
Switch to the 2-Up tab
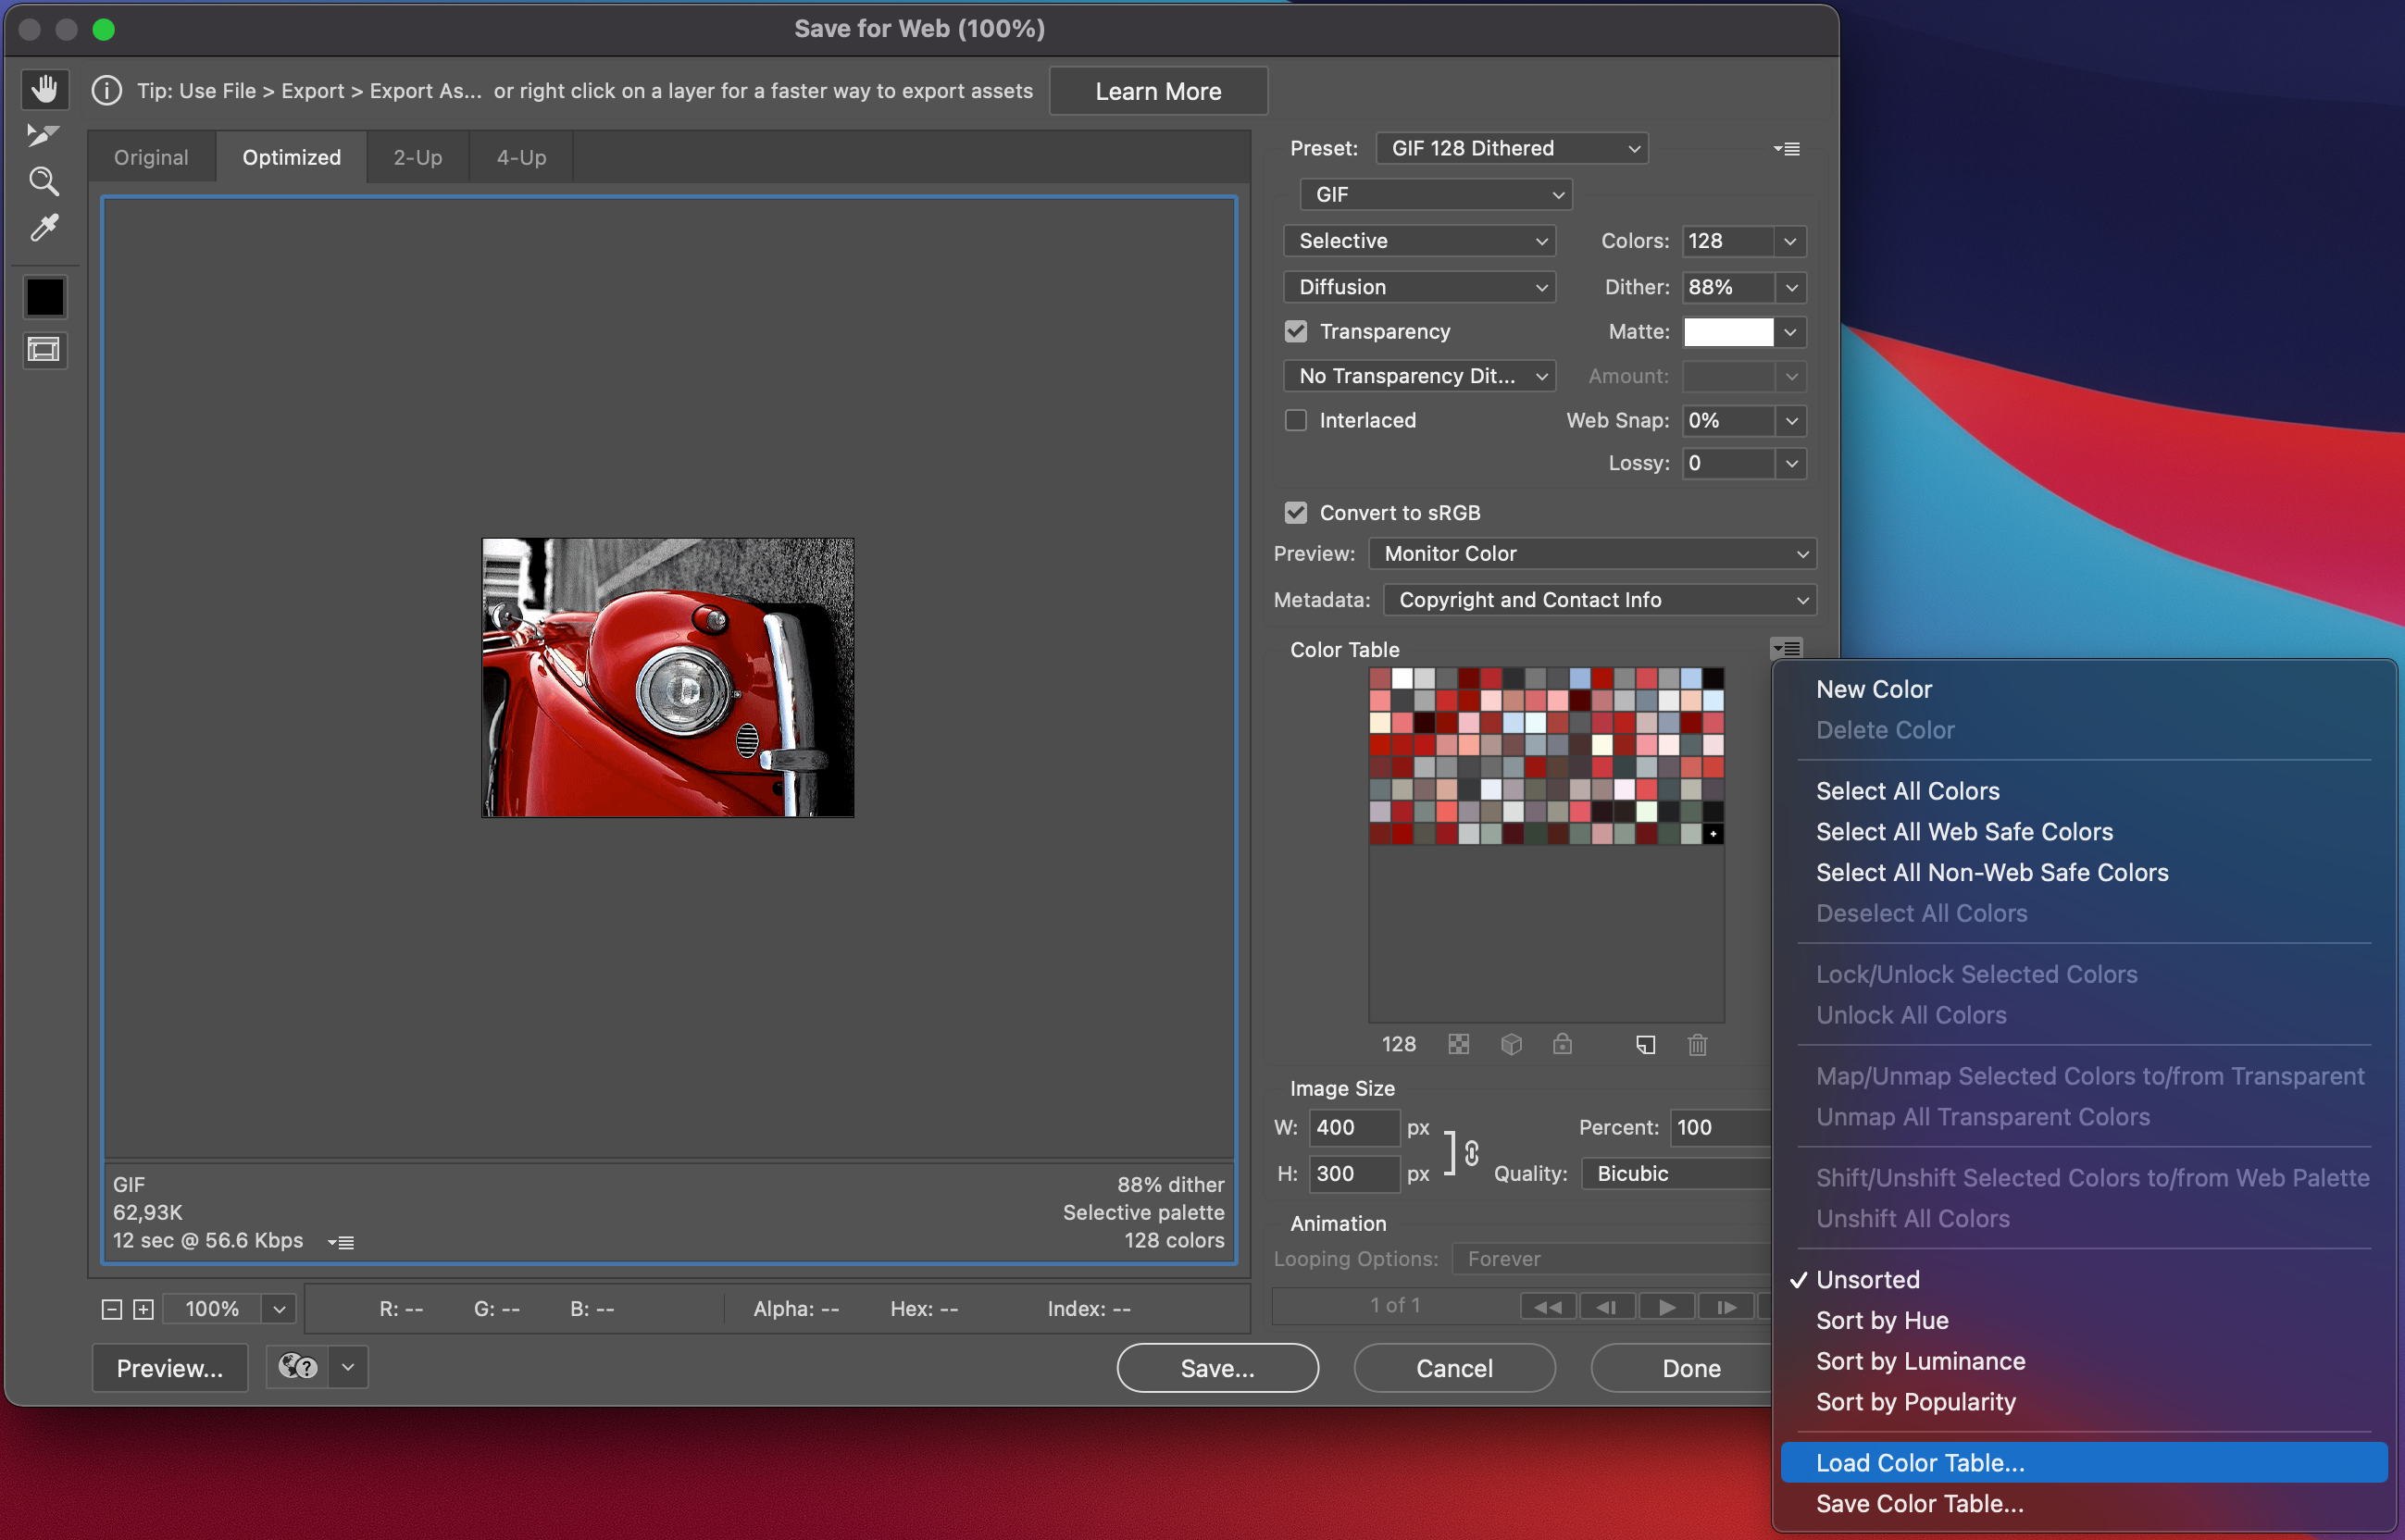click(417, 157)
